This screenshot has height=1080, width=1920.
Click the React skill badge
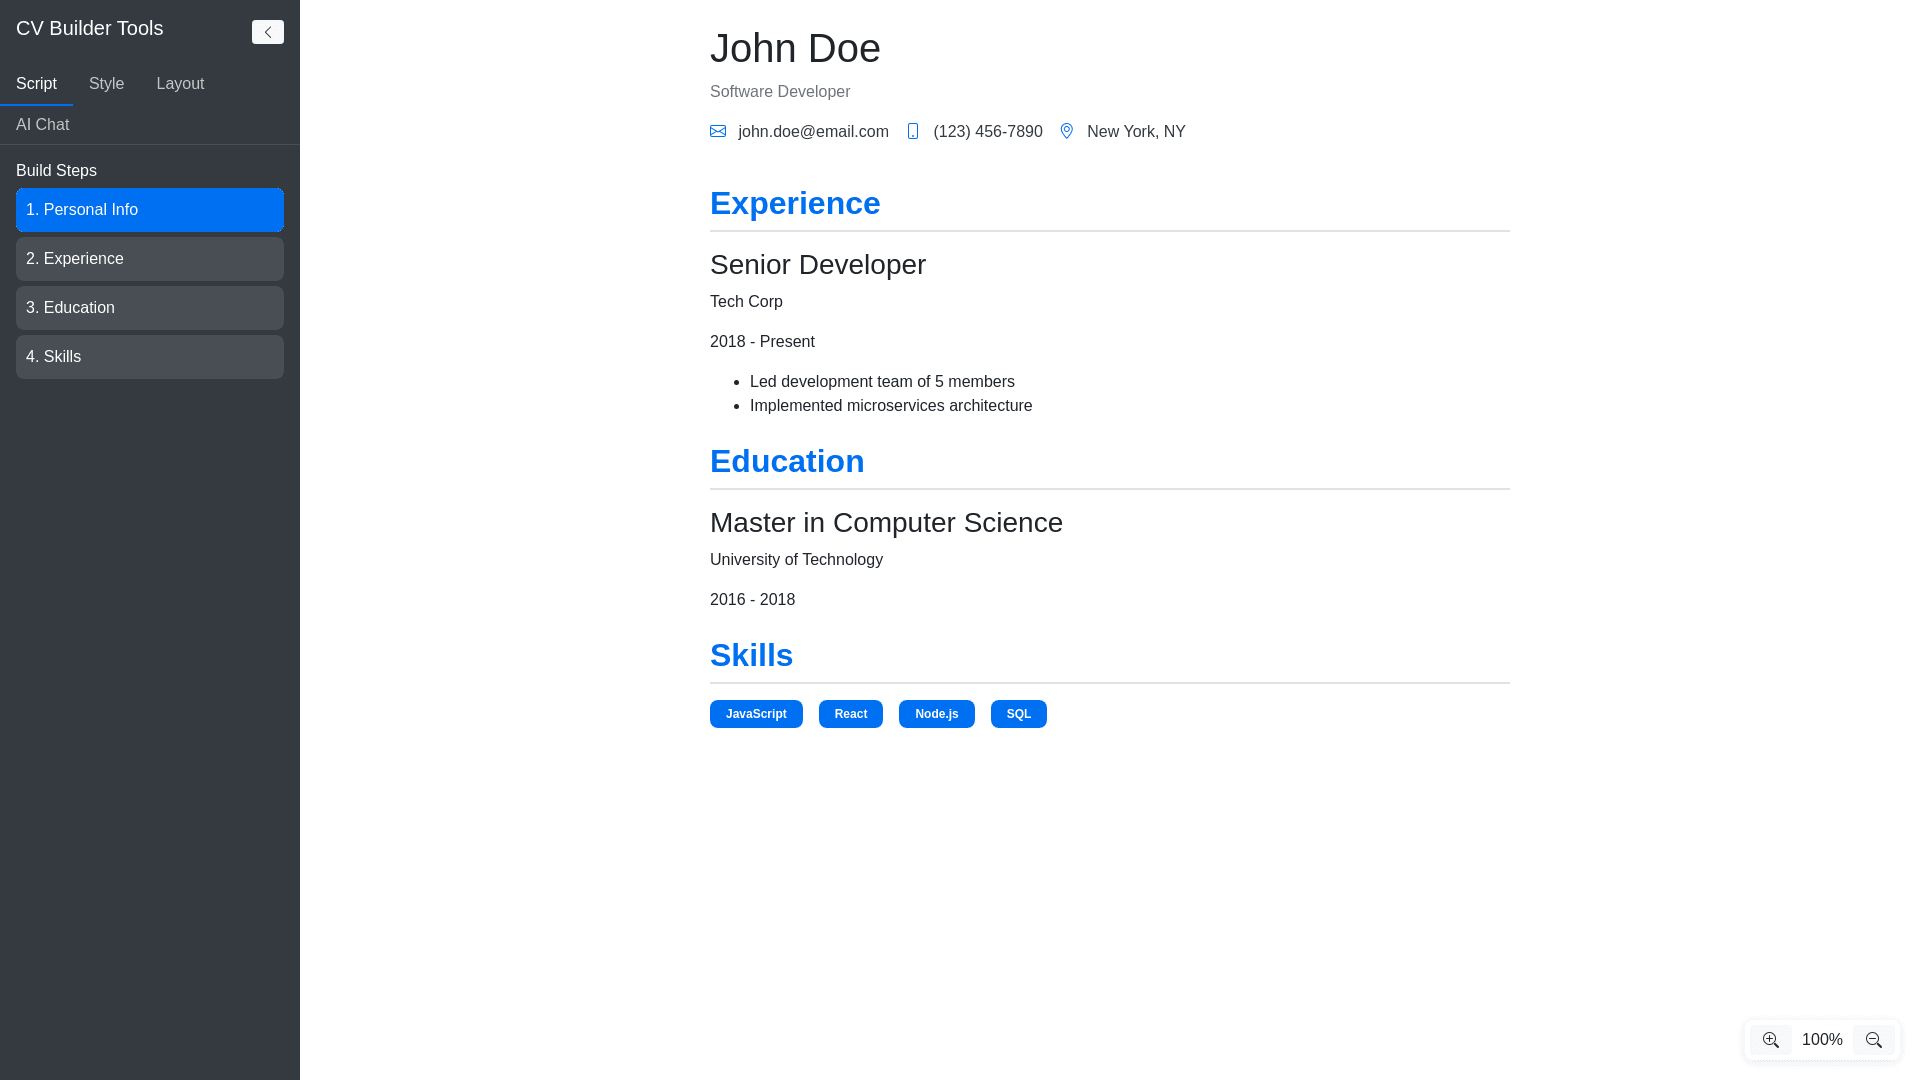tap(850, 714)
